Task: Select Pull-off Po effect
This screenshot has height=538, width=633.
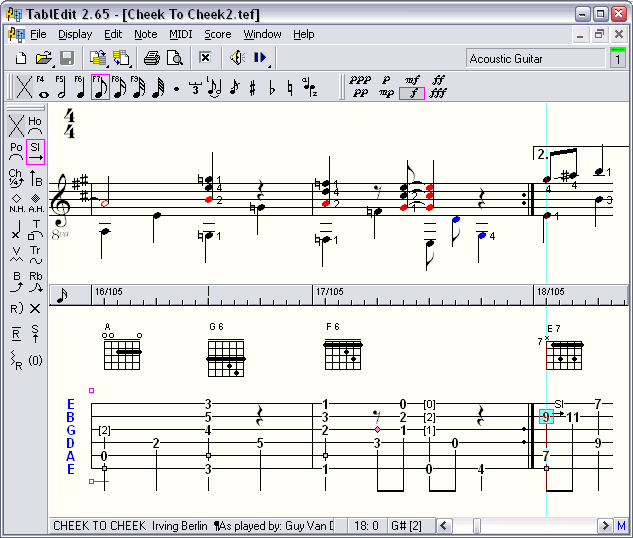Action: coord(16,152)
